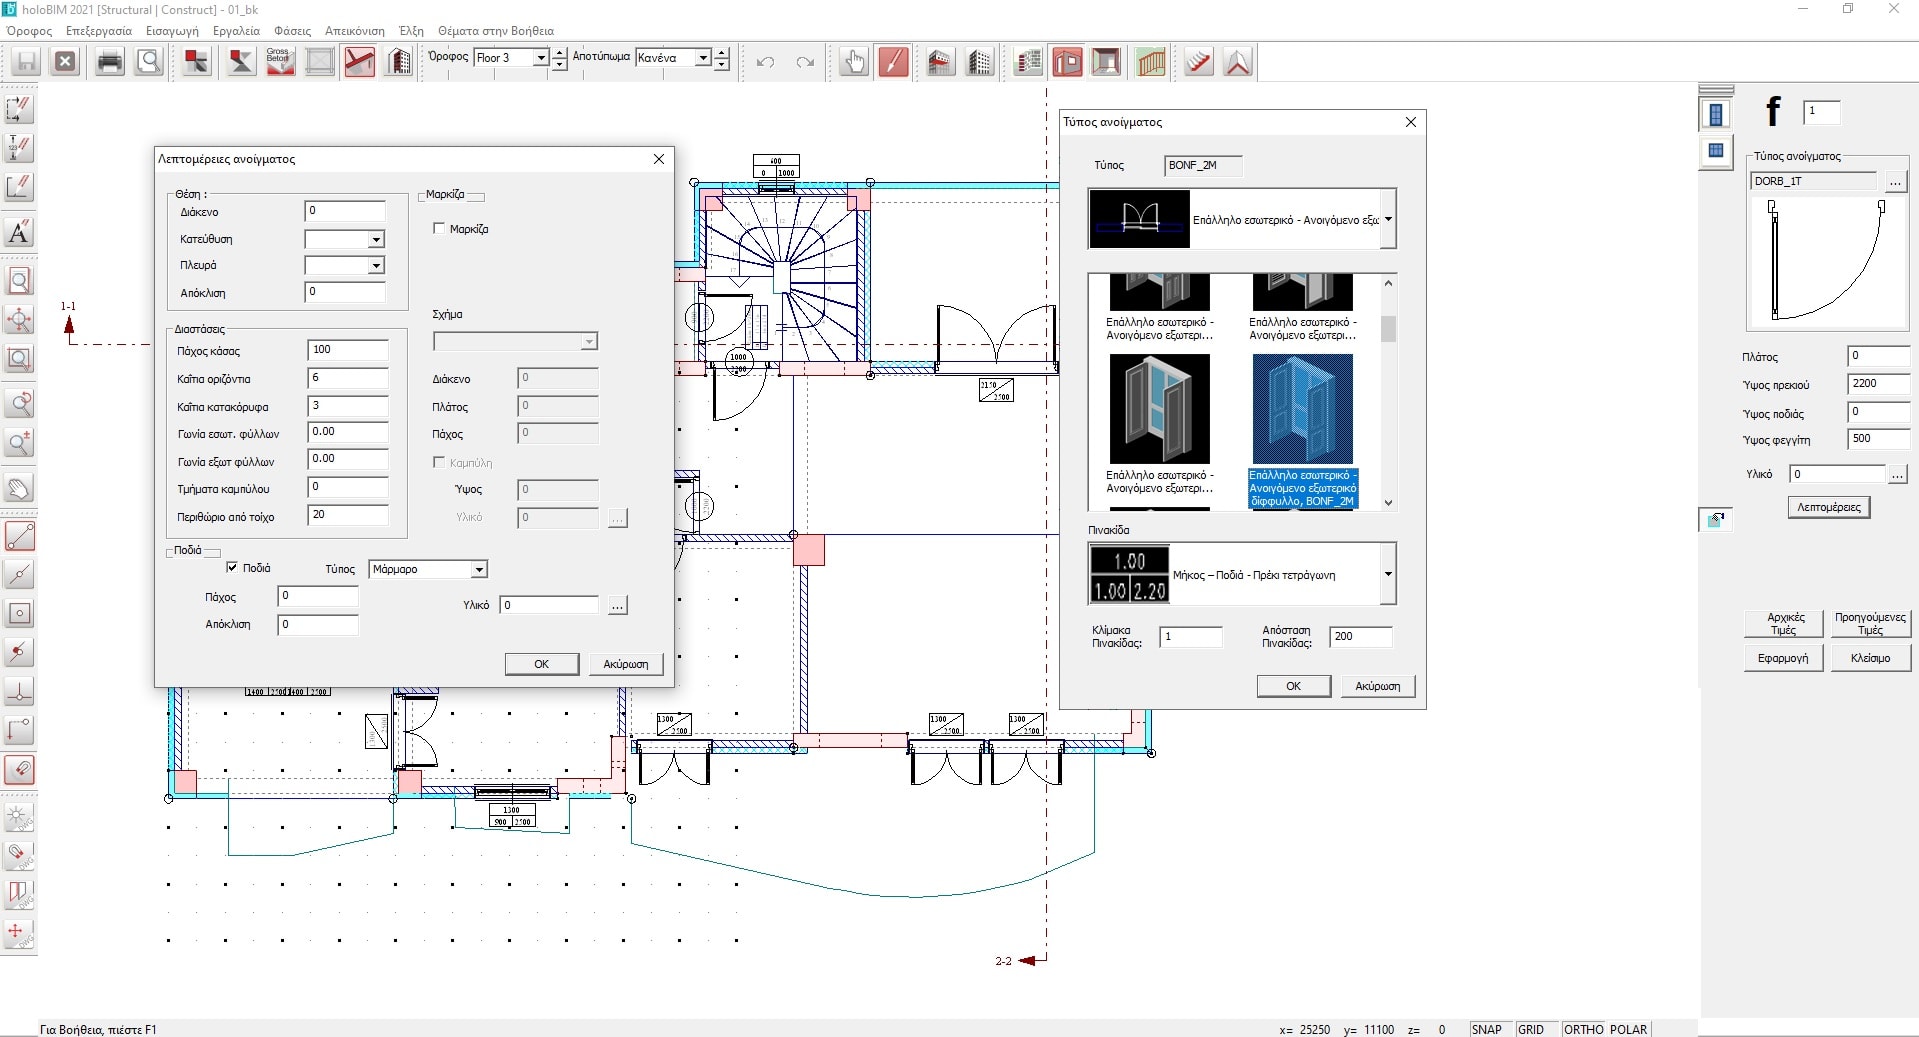The image size is (1919, 1037).
Task: Click the text tool letter A icon
Action: tap(19, 232)
